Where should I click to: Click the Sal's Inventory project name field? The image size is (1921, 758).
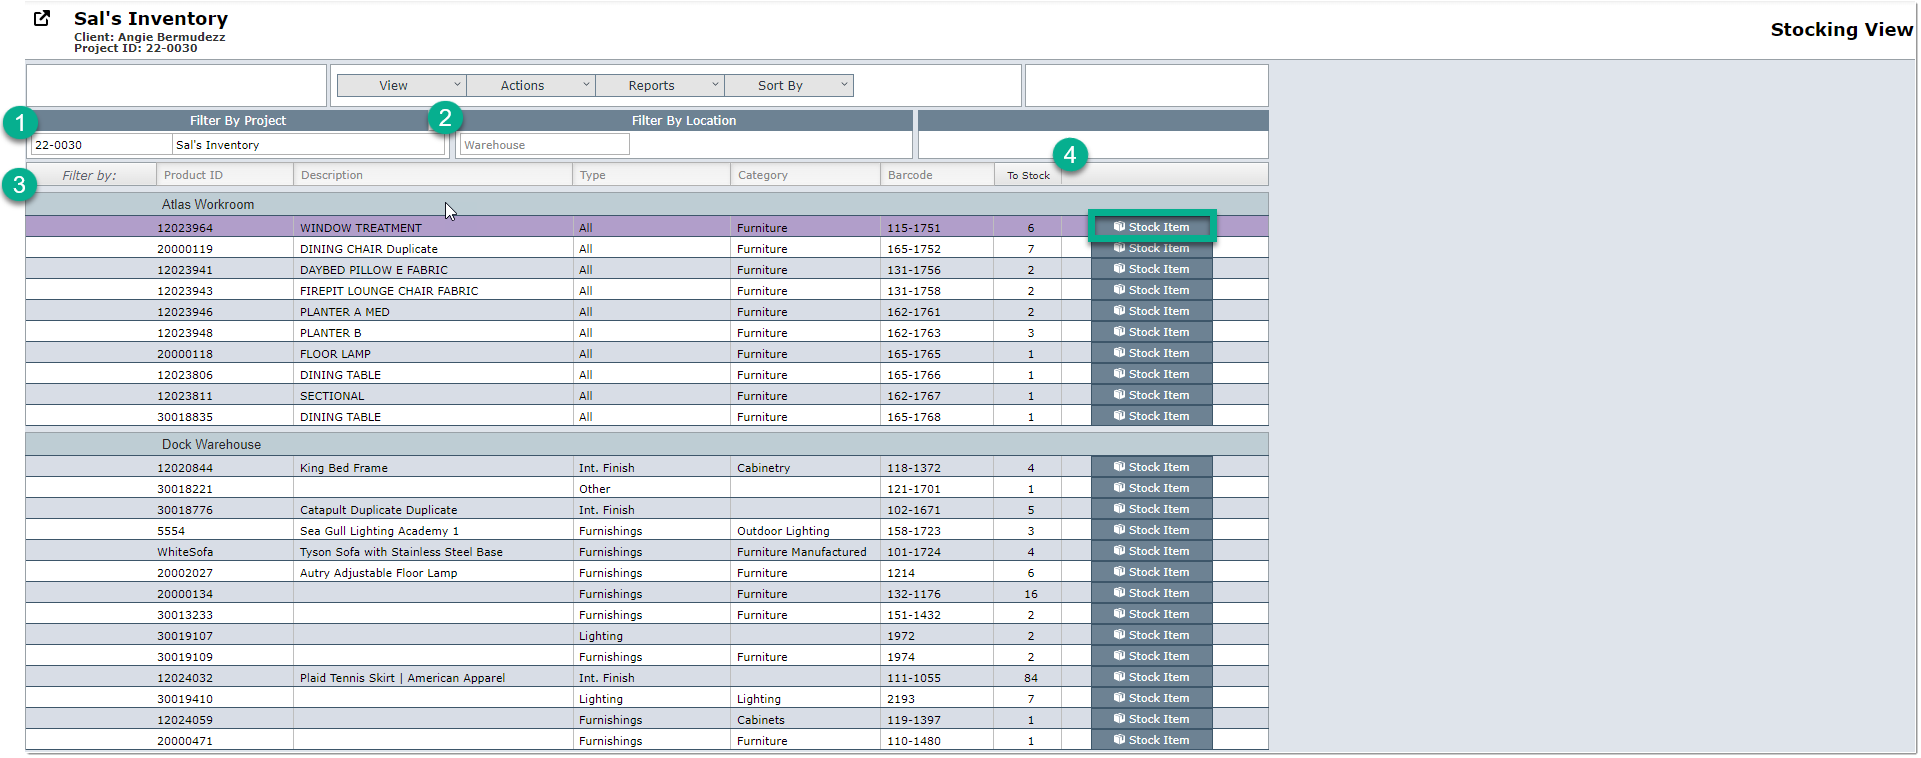point(308,145)
